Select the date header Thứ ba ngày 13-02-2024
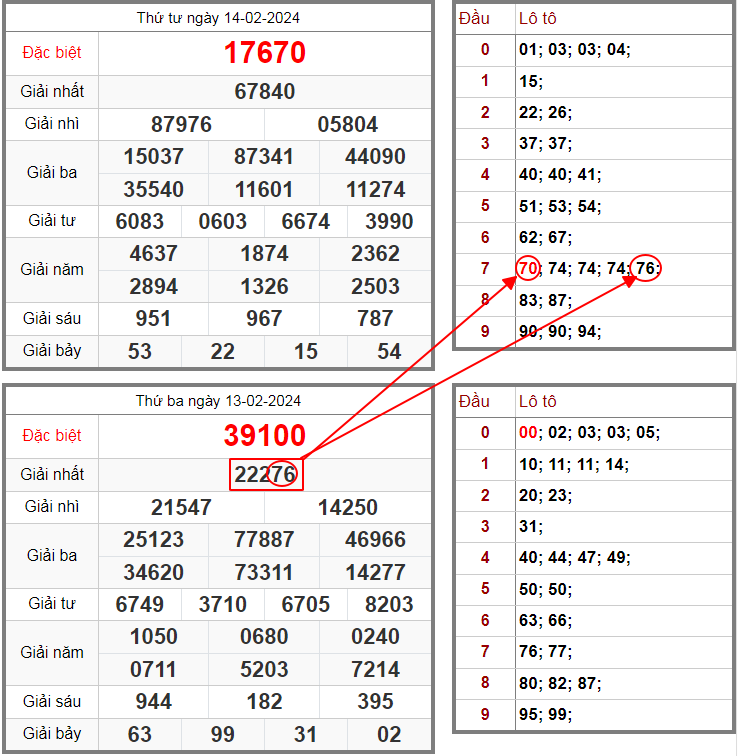The image size is (738, 756). pos(218,401)
